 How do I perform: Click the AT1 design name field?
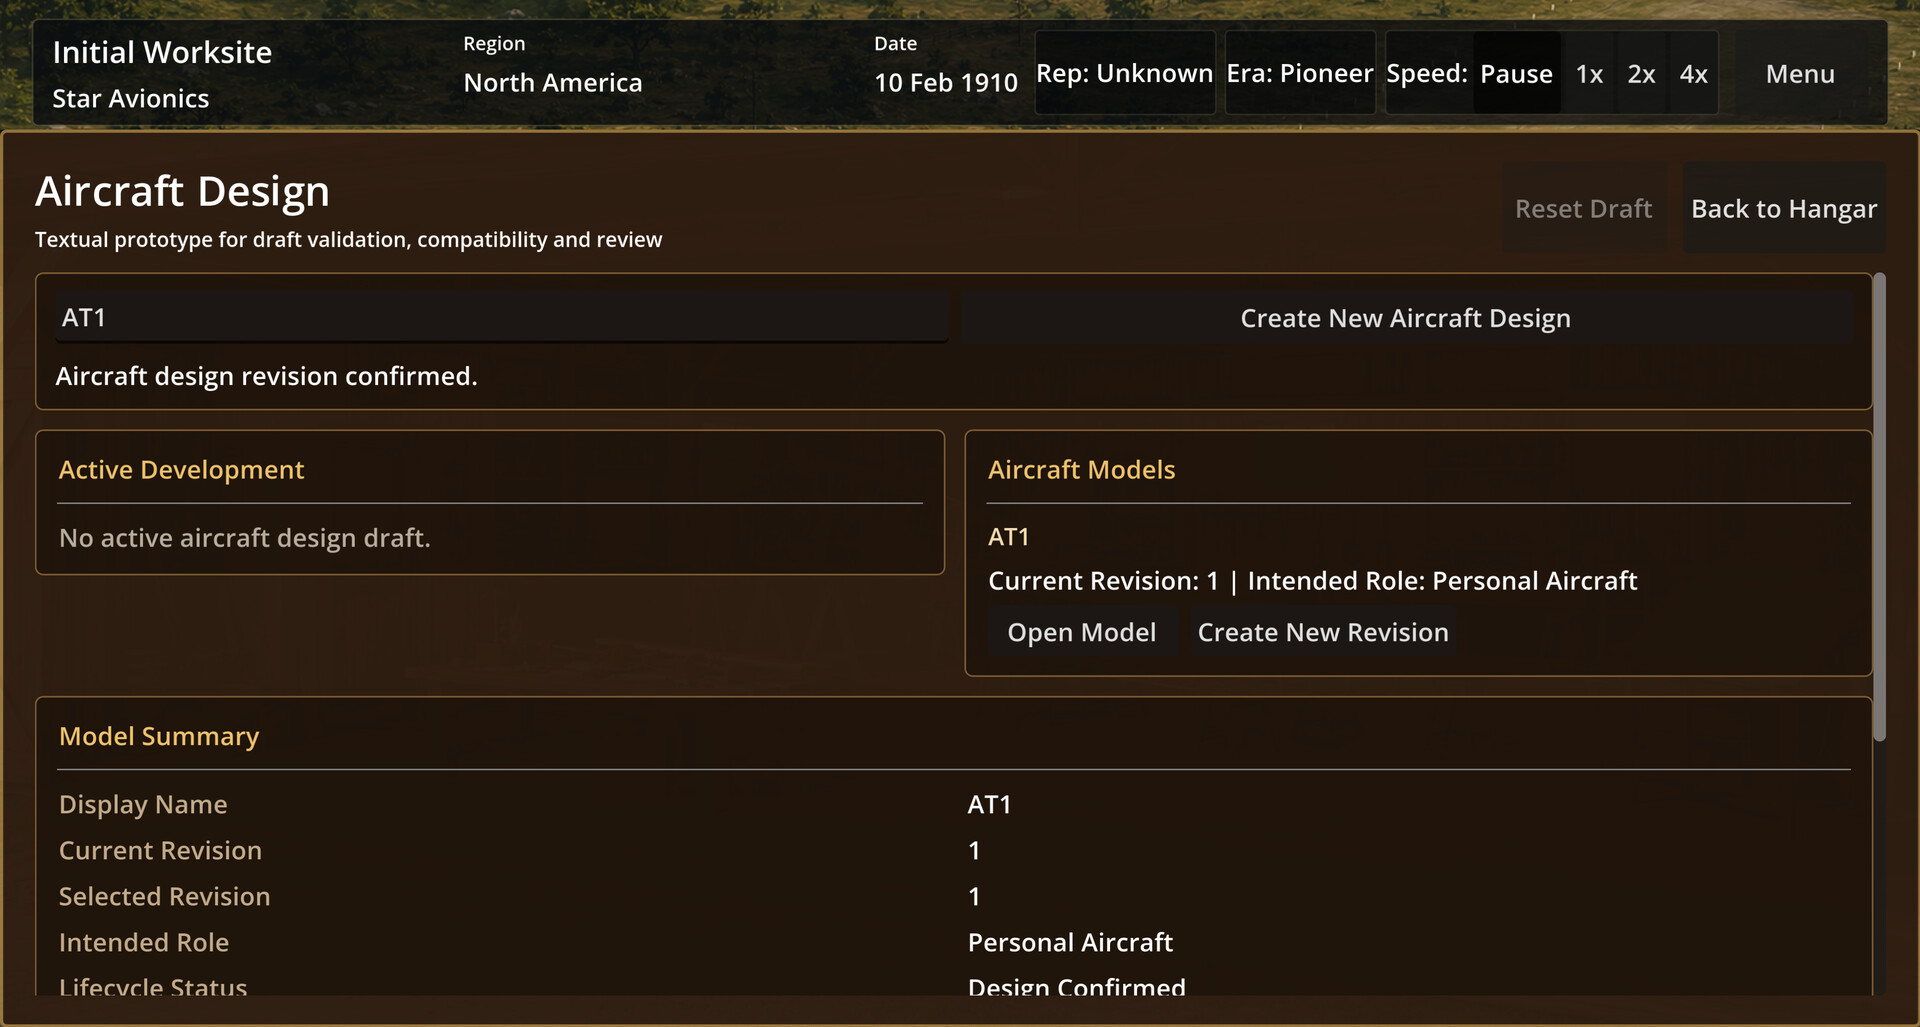(x=501, y=317)
